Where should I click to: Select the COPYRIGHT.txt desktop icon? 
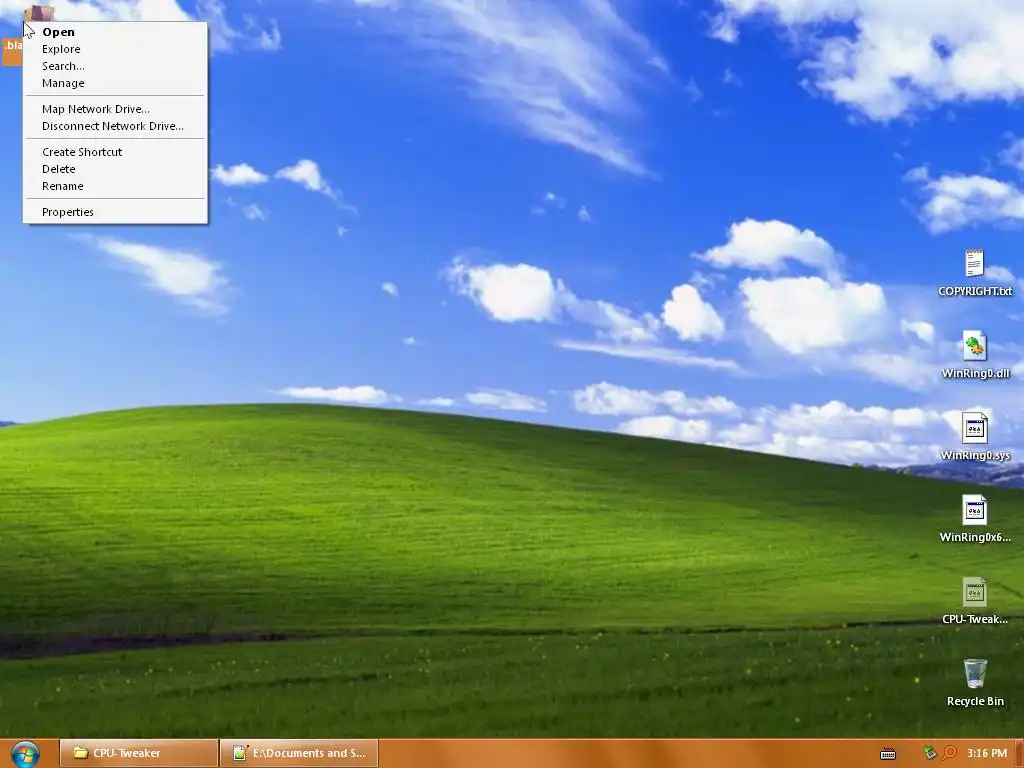tap(974, 273)
